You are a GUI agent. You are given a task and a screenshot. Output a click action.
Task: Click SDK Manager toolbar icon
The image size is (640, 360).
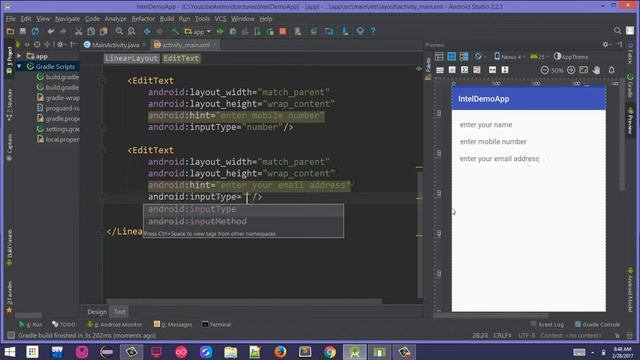[x=345, y=31]
